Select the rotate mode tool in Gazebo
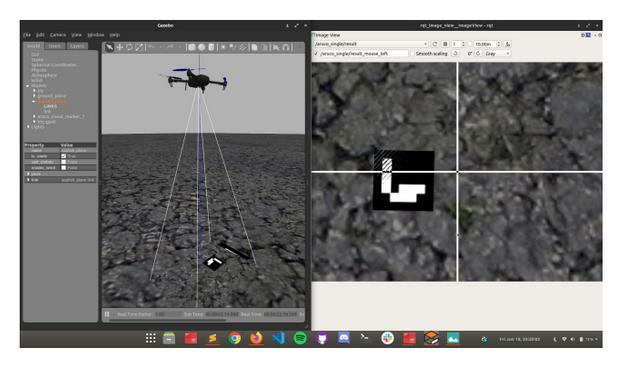This screenshot has height=373, width=621. coord(129,48)
